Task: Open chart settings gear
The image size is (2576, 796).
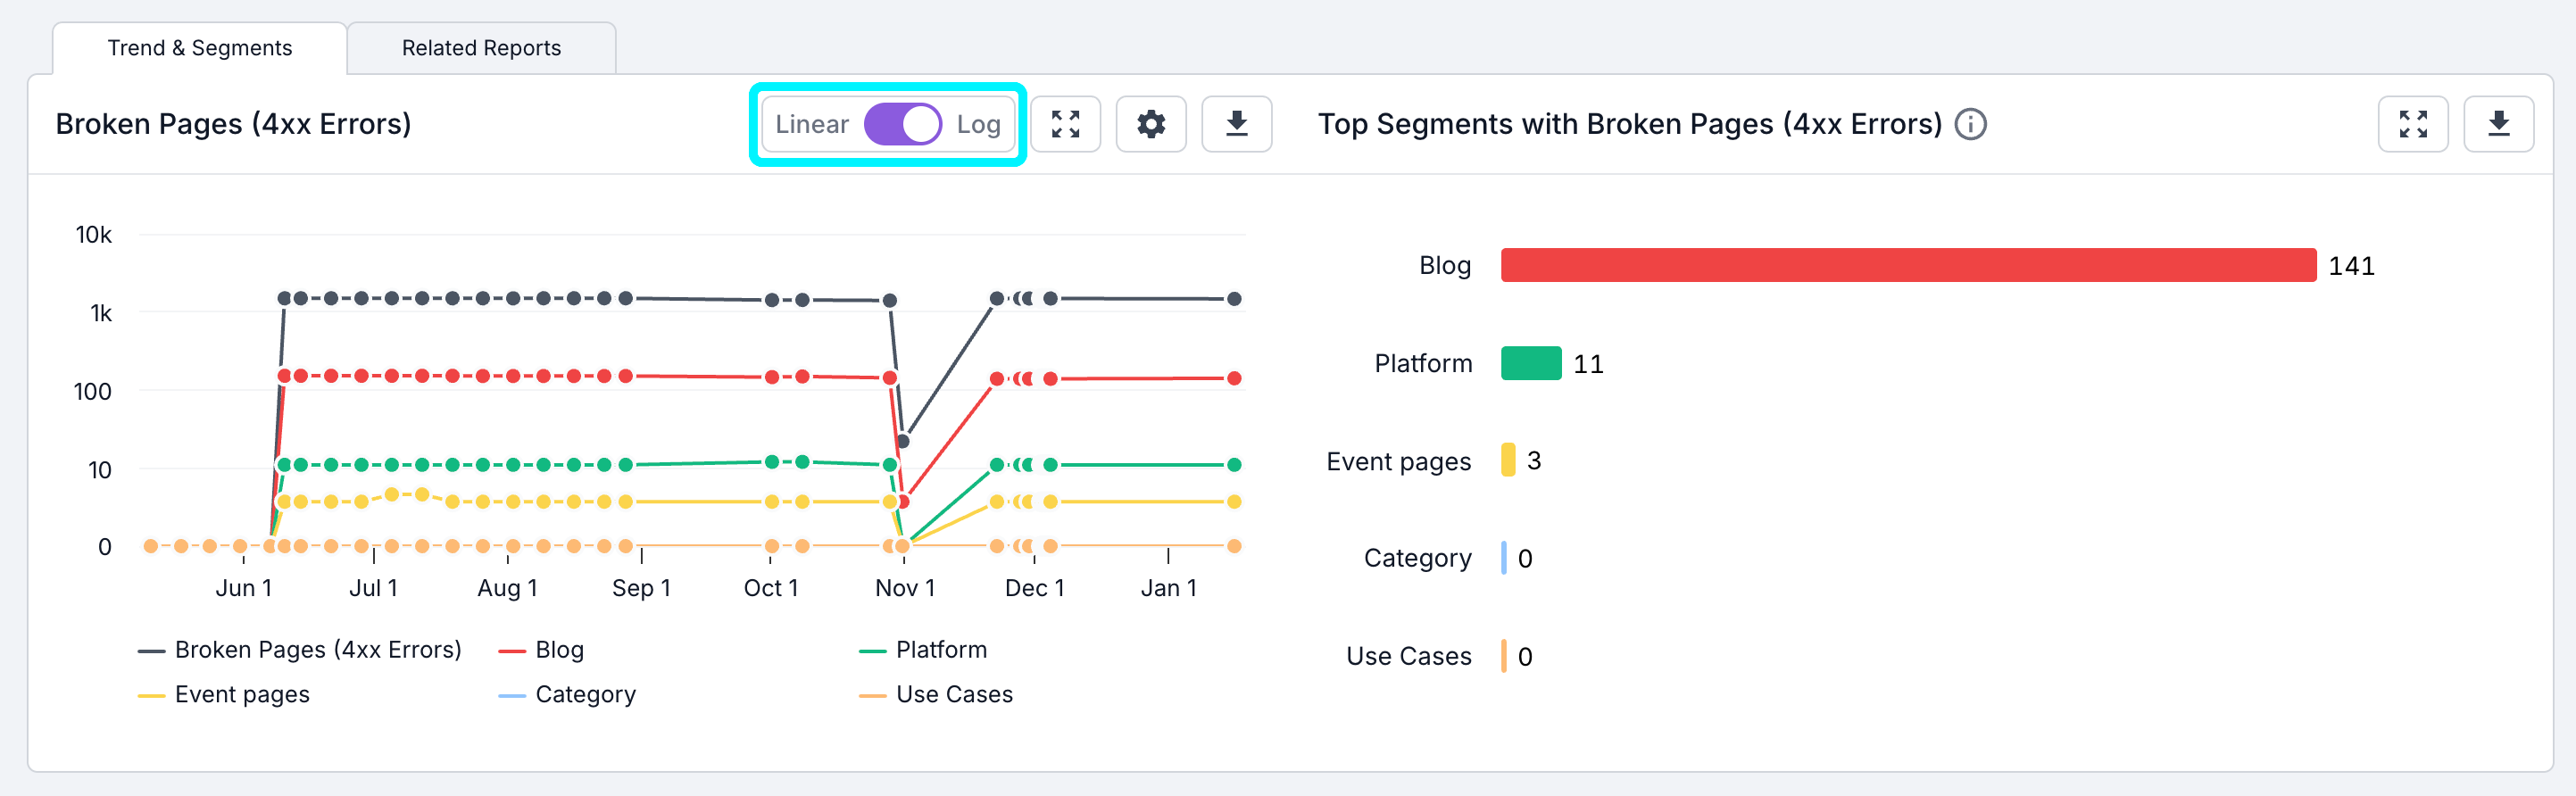Action: 1151,124
